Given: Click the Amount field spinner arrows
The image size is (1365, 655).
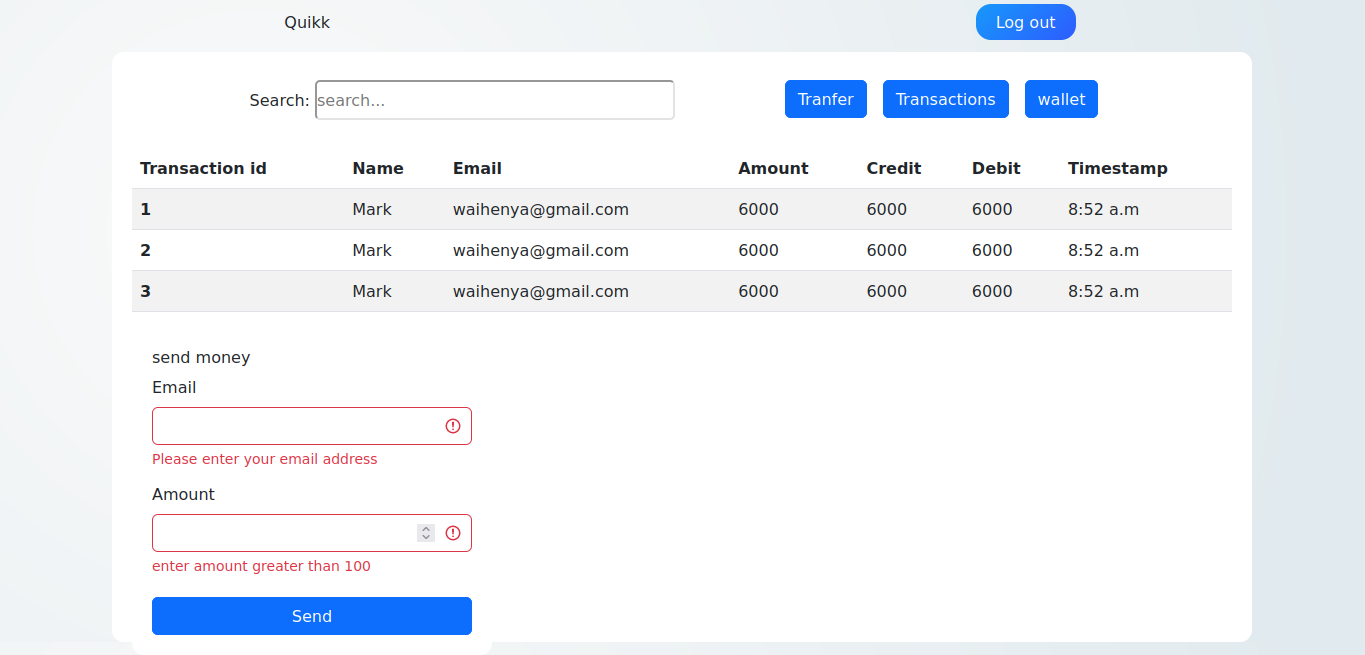Looking at the screenshot, I should [426, 533].
